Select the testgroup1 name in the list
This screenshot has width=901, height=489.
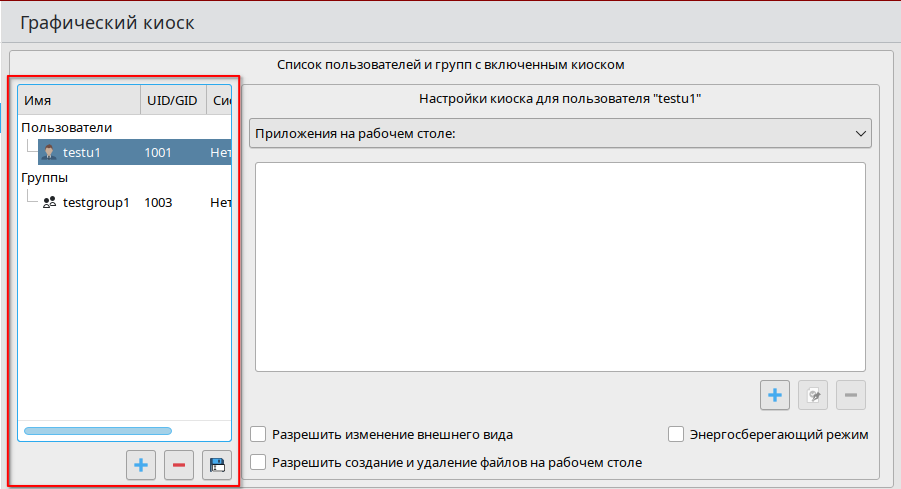96,203
